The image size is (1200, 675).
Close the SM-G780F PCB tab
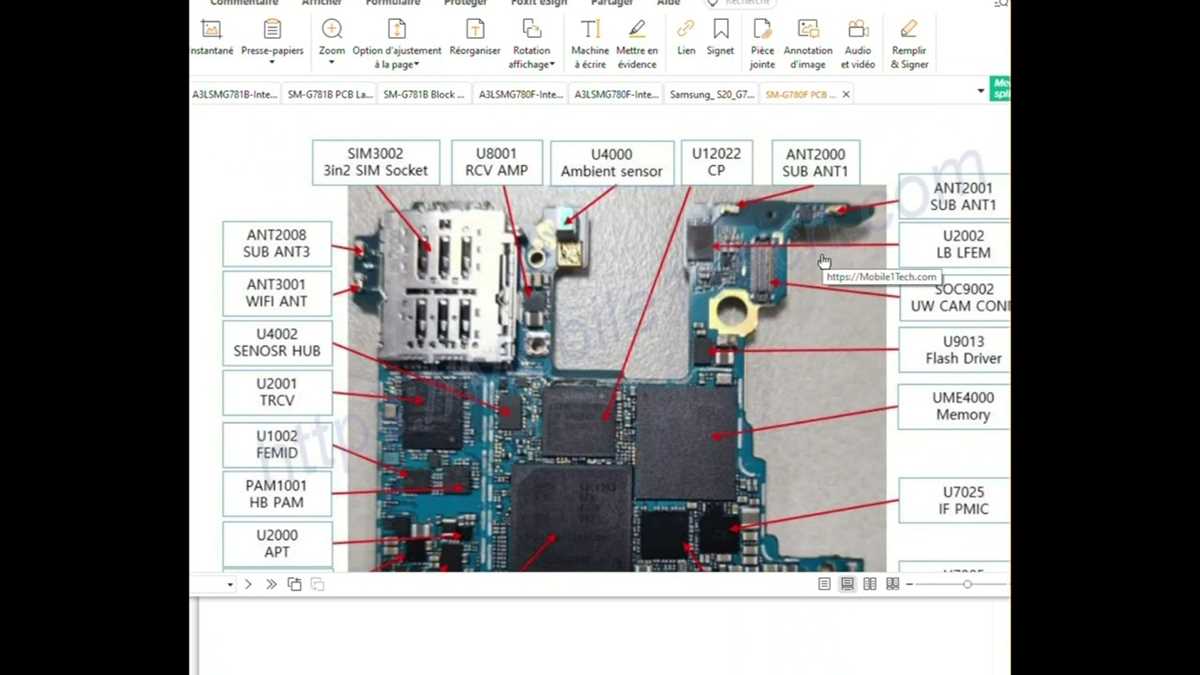(846, 94)
